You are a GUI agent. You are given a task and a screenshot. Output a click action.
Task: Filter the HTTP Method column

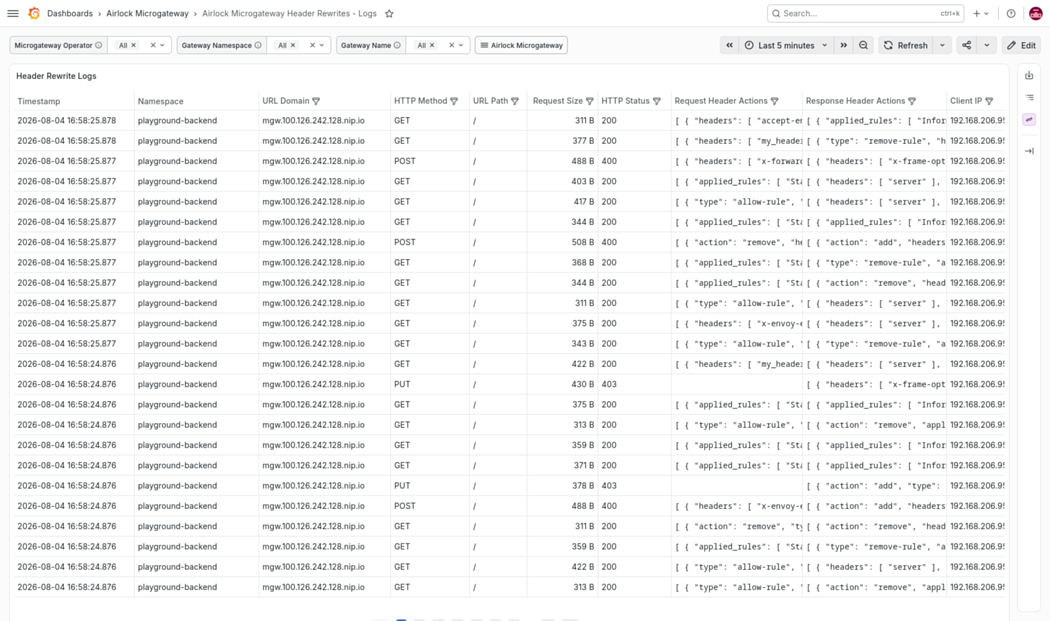click(x=454, y=101)
